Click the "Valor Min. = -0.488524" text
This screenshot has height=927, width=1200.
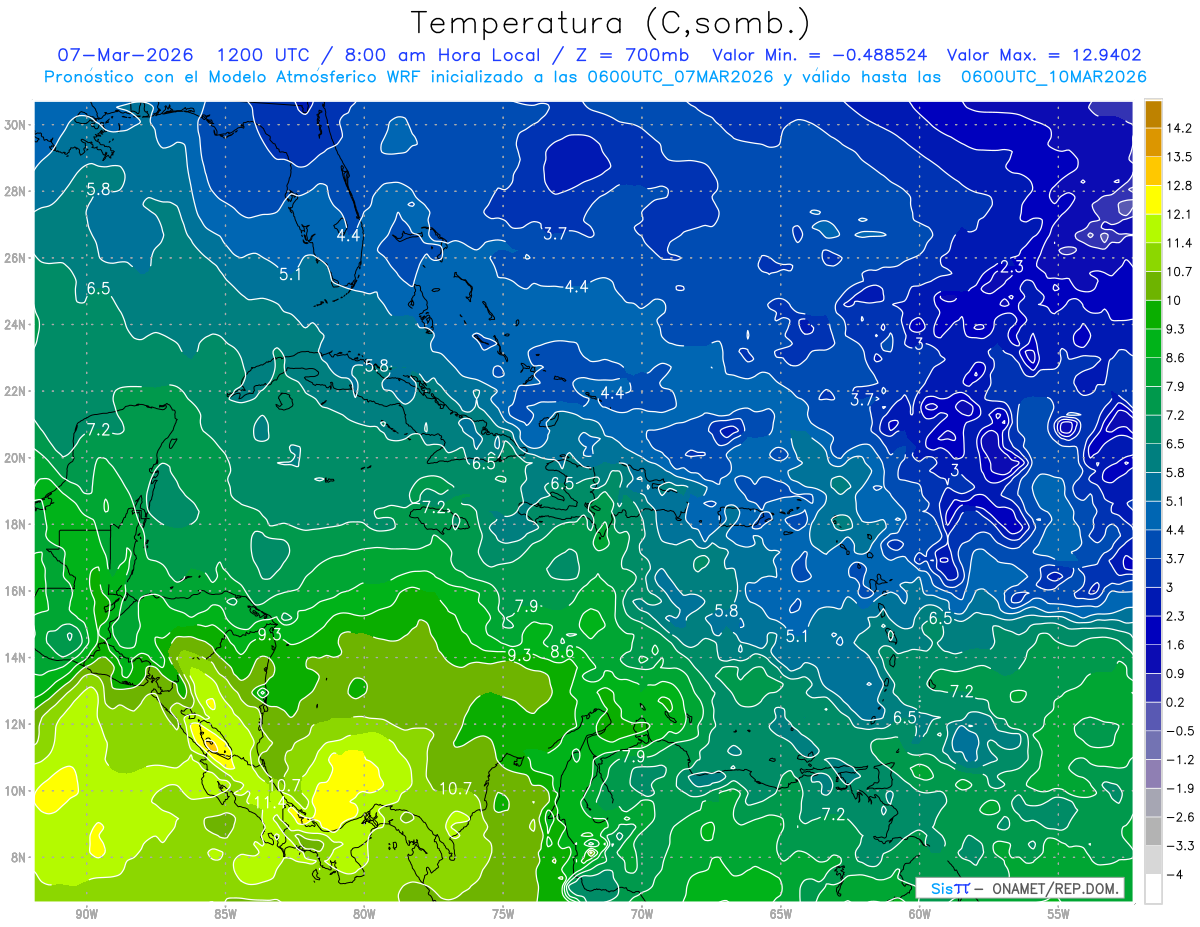[x=819, y=55]
